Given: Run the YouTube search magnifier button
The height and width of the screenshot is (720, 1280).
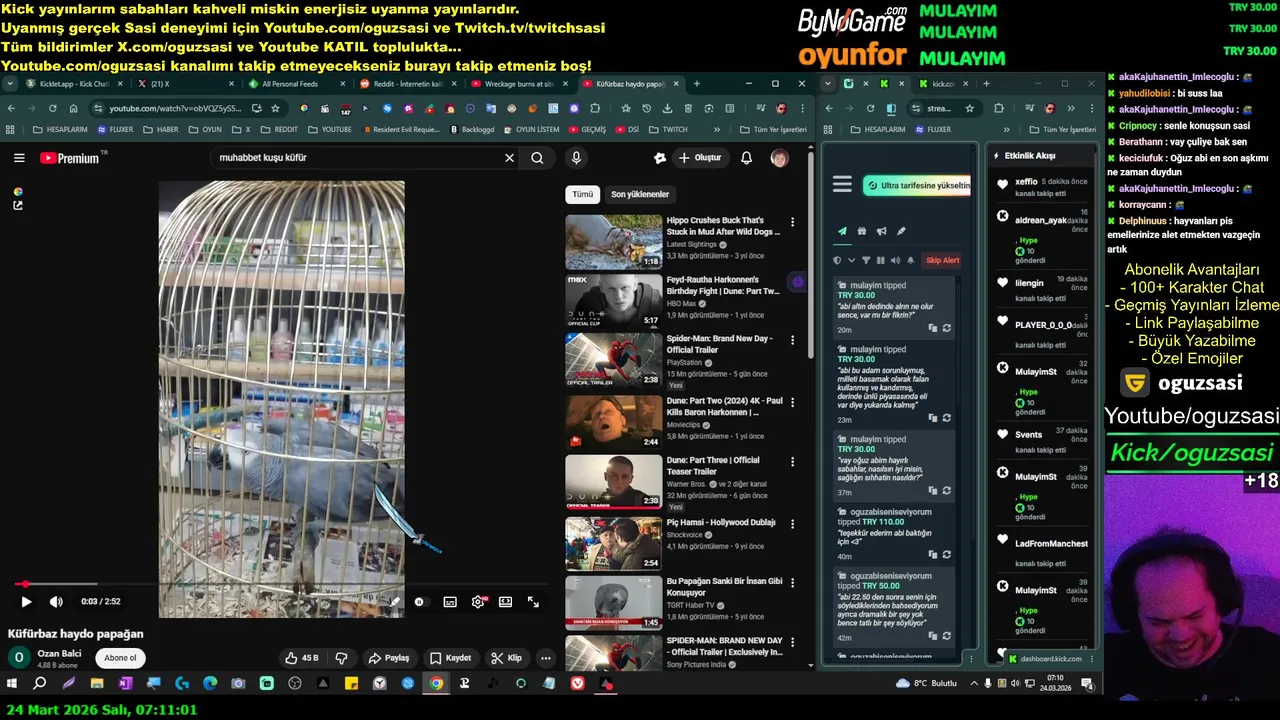Looking at the screenshot, I should pyautogui.click(x=537, y=158).
